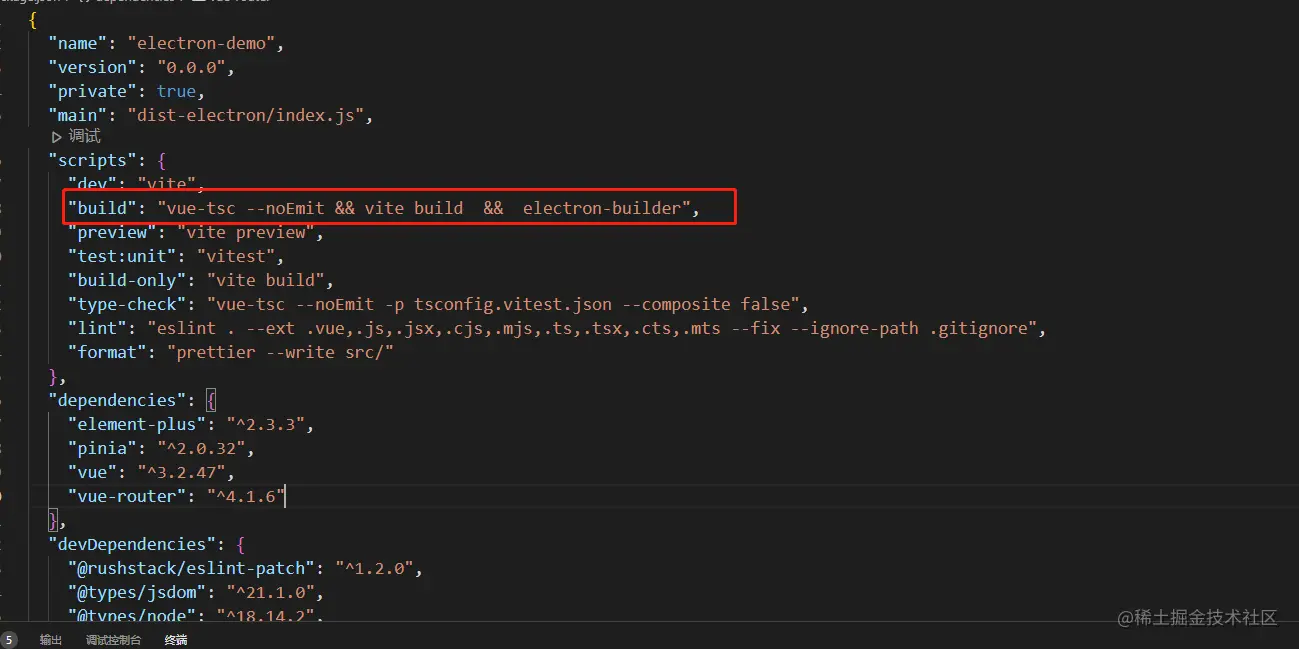This screenshot has width=1299, height=649.
Task: Click the problems count badge showing 5
Action: [x=9, y=640]
